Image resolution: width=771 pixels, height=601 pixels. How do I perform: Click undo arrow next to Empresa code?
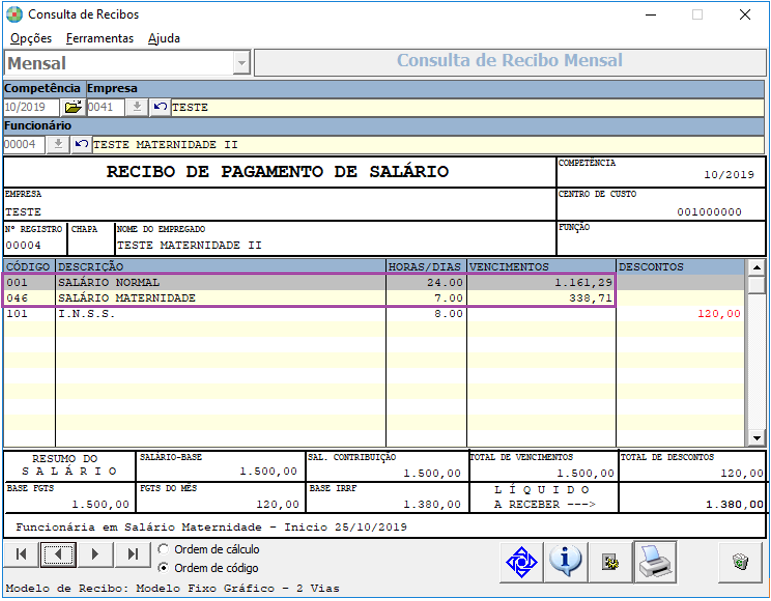(x=160, y=107)
